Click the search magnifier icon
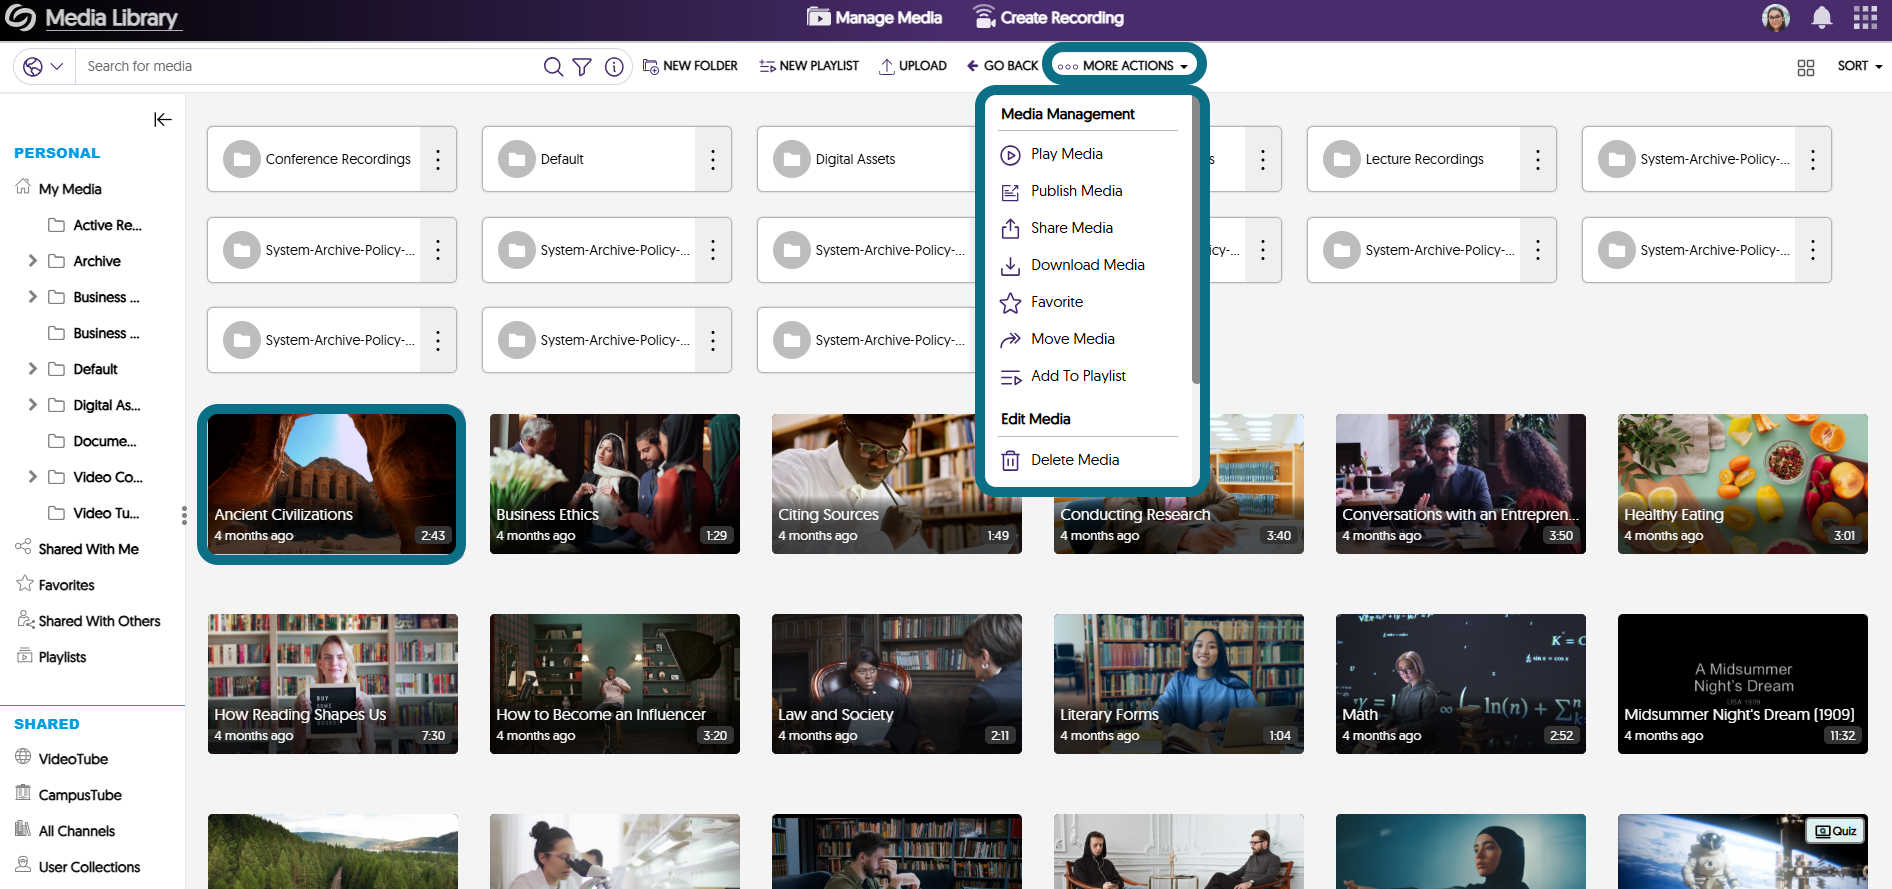Image resolution: width=1892 pixels, height=889 pixels. pyautogui.click(x=553, y=66)
